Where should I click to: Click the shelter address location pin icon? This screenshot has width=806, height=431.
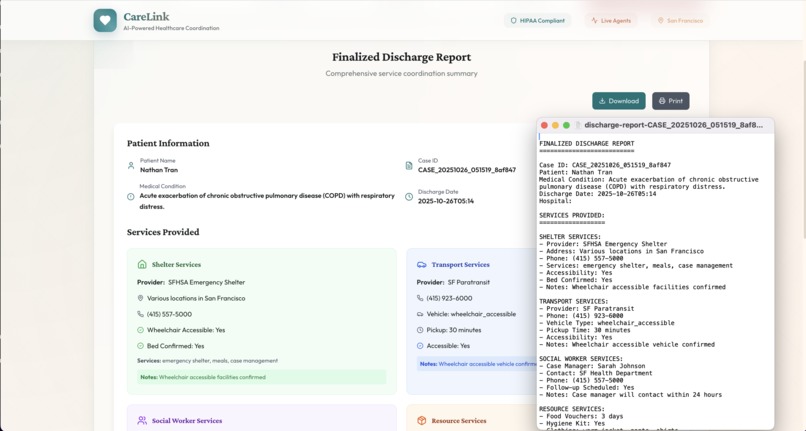coord(140,298)
